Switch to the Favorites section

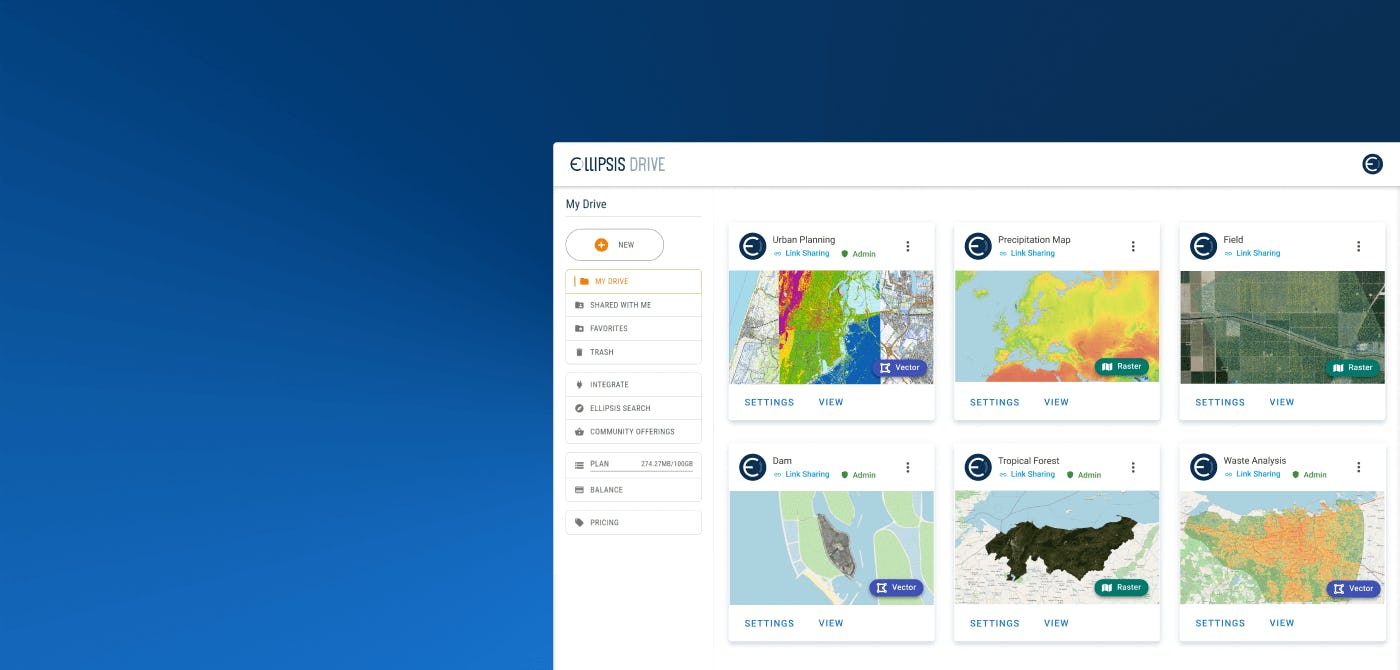coord(608,328)
